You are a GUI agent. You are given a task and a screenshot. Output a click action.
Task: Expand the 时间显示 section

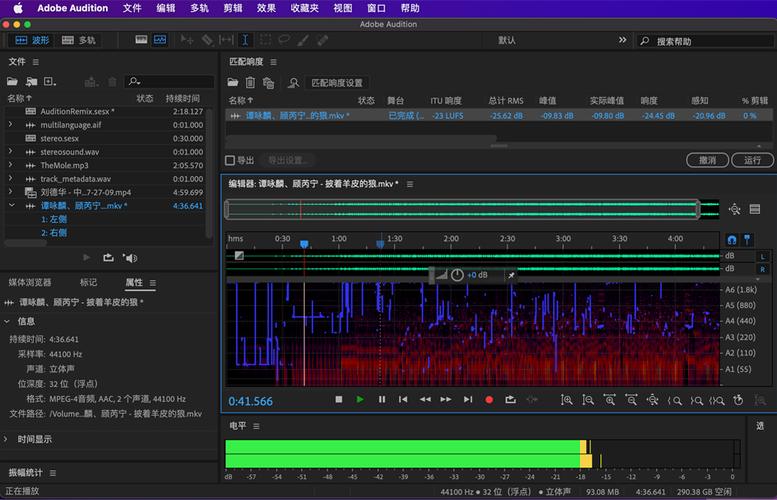pos(9,439)
